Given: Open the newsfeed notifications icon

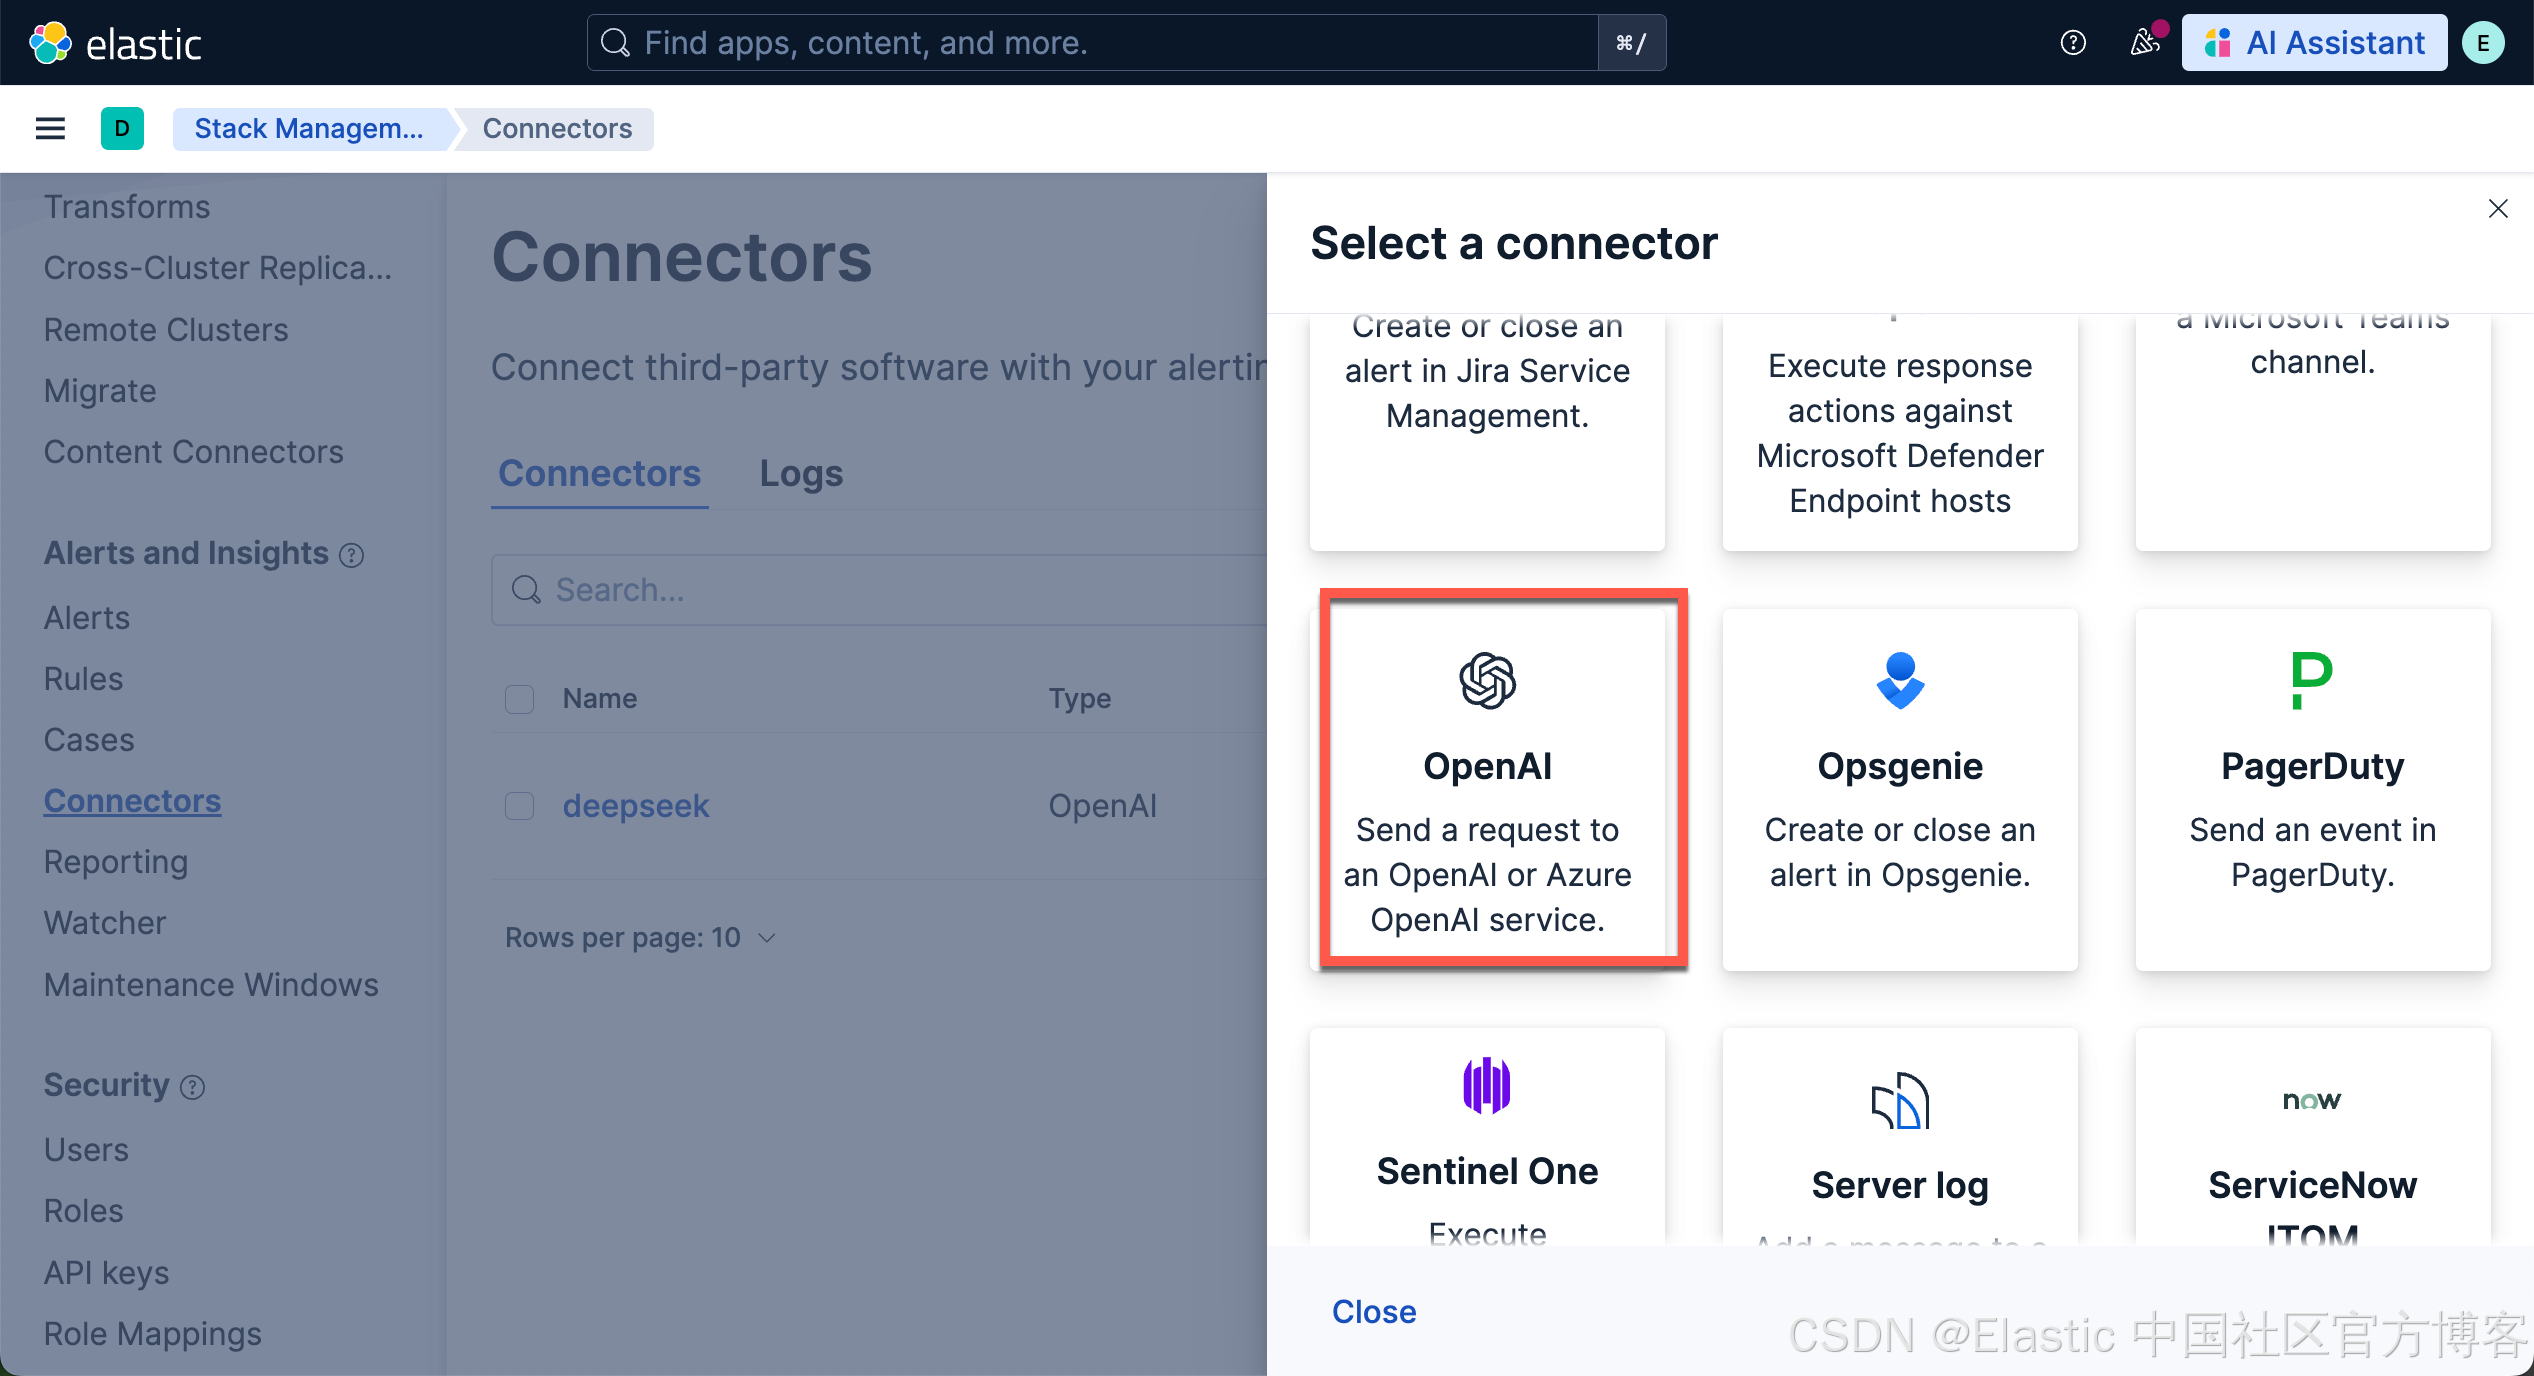Looking at the screenshot, I should tap(2144, 43).
